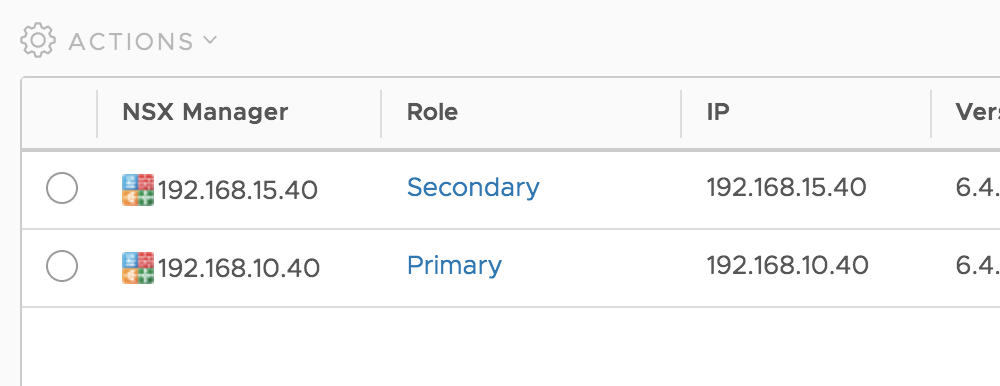
Task: Select the radio button for 192.168.15.40
Action: (x=62, y=188)
